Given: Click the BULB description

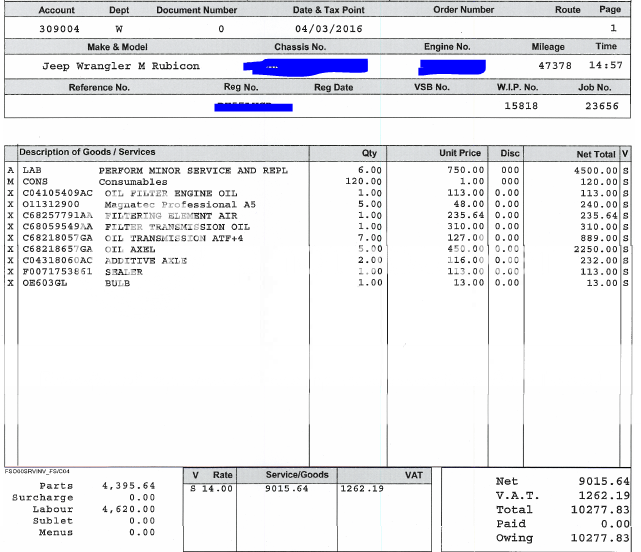Looking at the screenshot, I should 117,283.
